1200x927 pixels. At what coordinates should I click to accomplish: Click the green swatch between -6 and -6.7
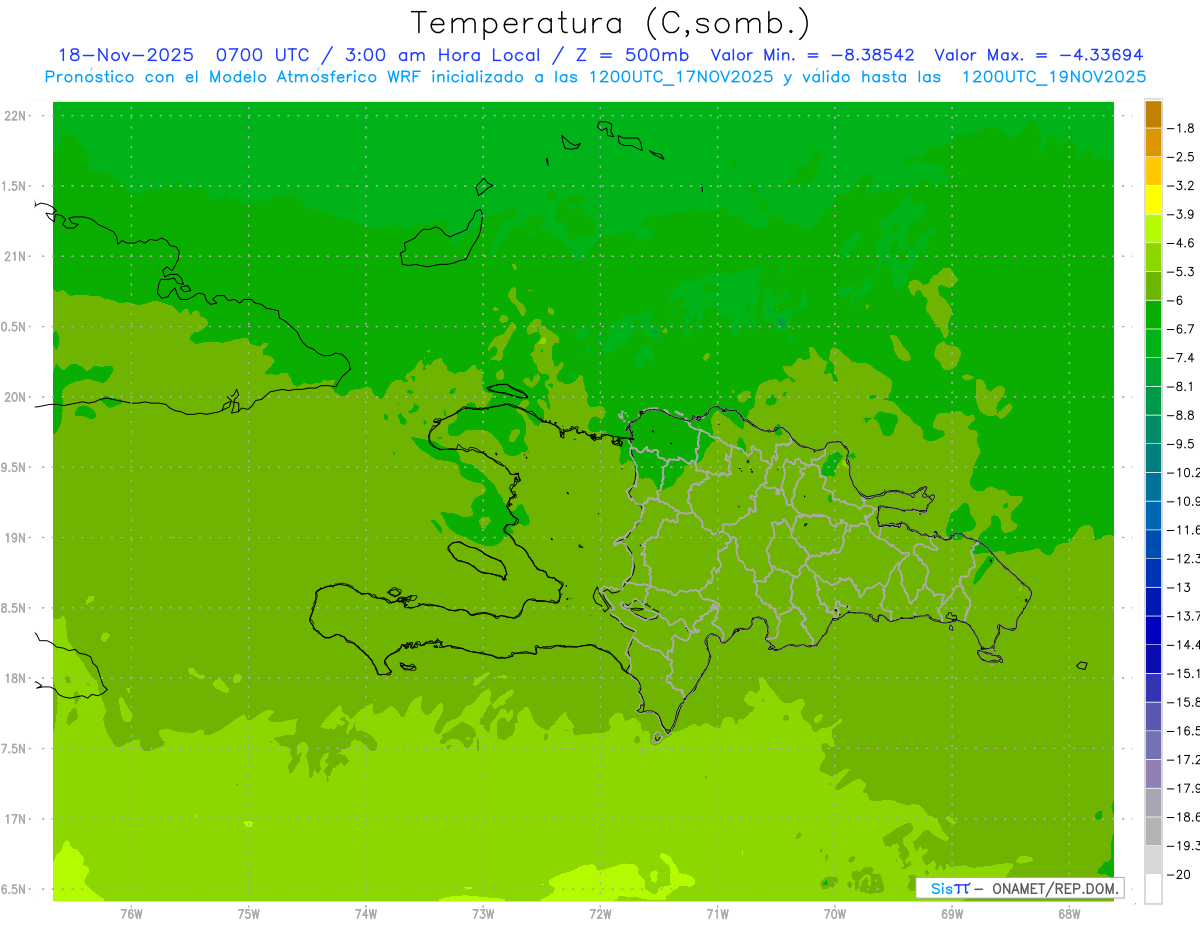coord(1153,315)
